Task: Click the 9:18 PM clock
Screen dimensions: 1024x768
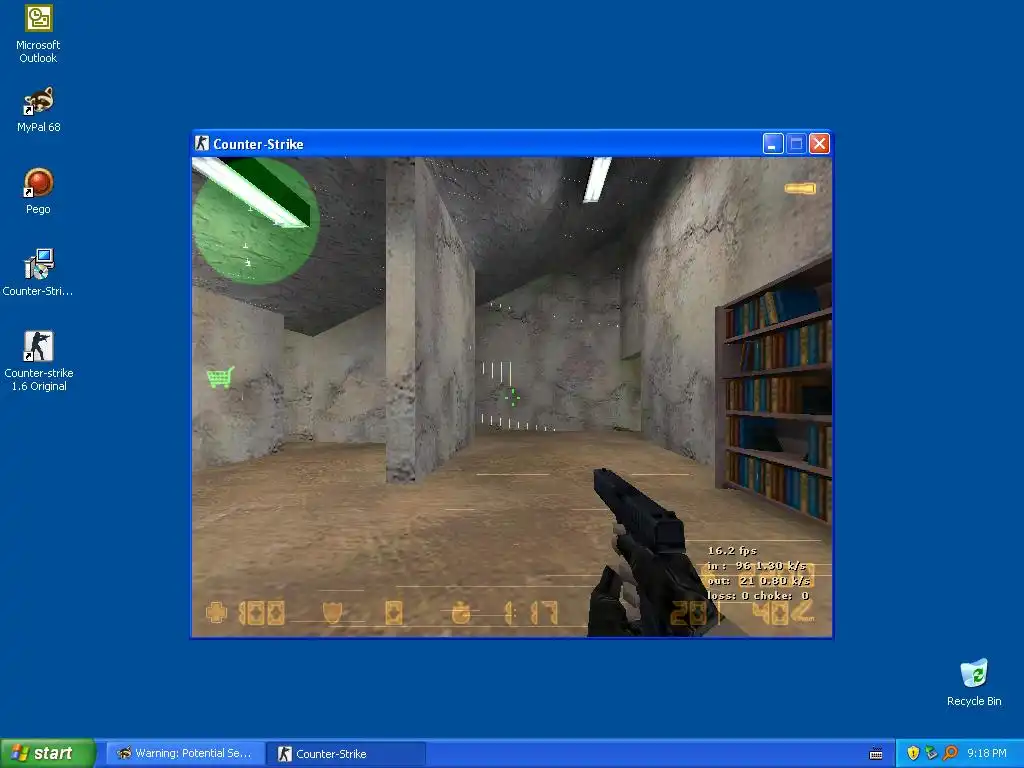Action: (987, 753)
